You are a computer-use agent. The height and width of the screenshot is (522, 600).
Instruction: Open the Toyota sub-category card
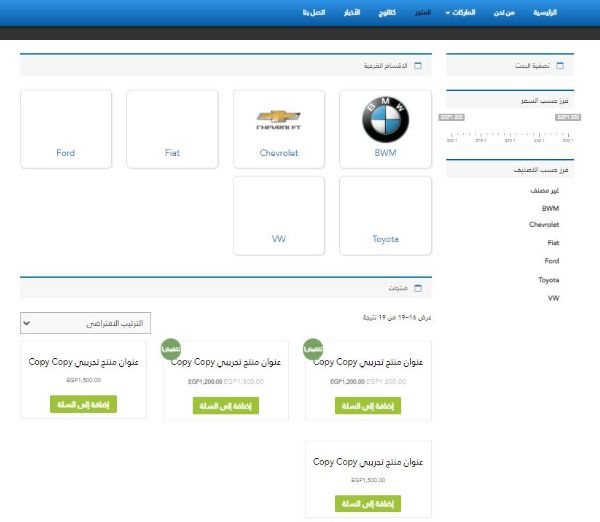click(385, 215)
